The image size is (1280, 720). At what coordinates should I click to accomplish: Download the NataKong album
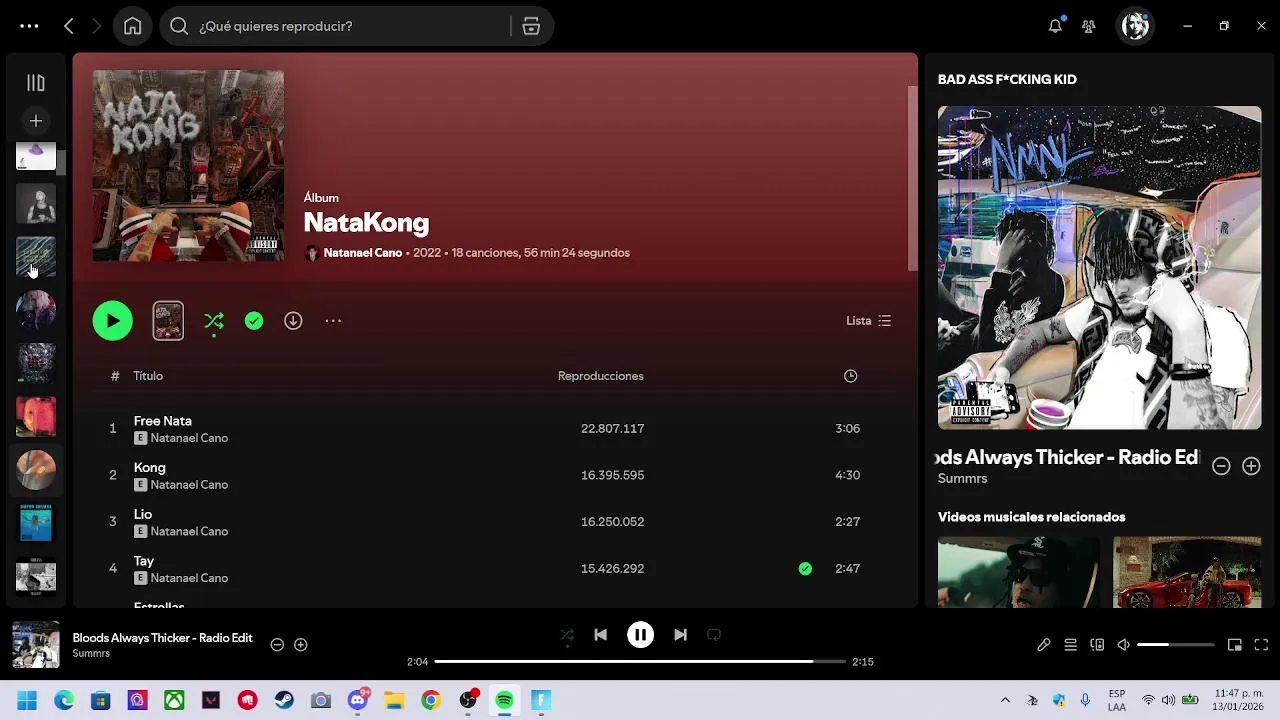293,321
